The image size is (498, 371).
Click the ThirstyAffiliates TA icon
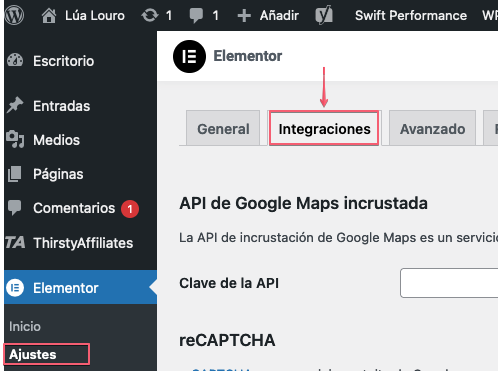[15, 242]
